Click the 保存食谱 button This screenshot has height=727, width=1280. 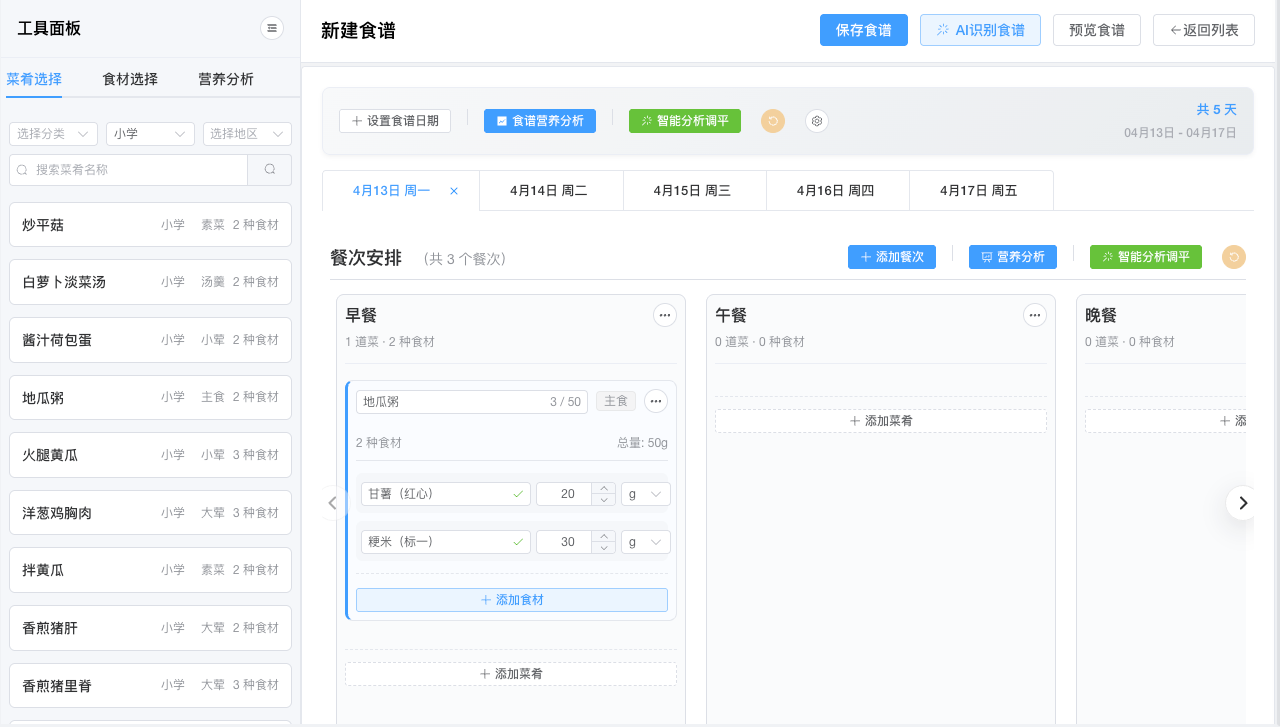pyautogui.click(x=863, y=30)
